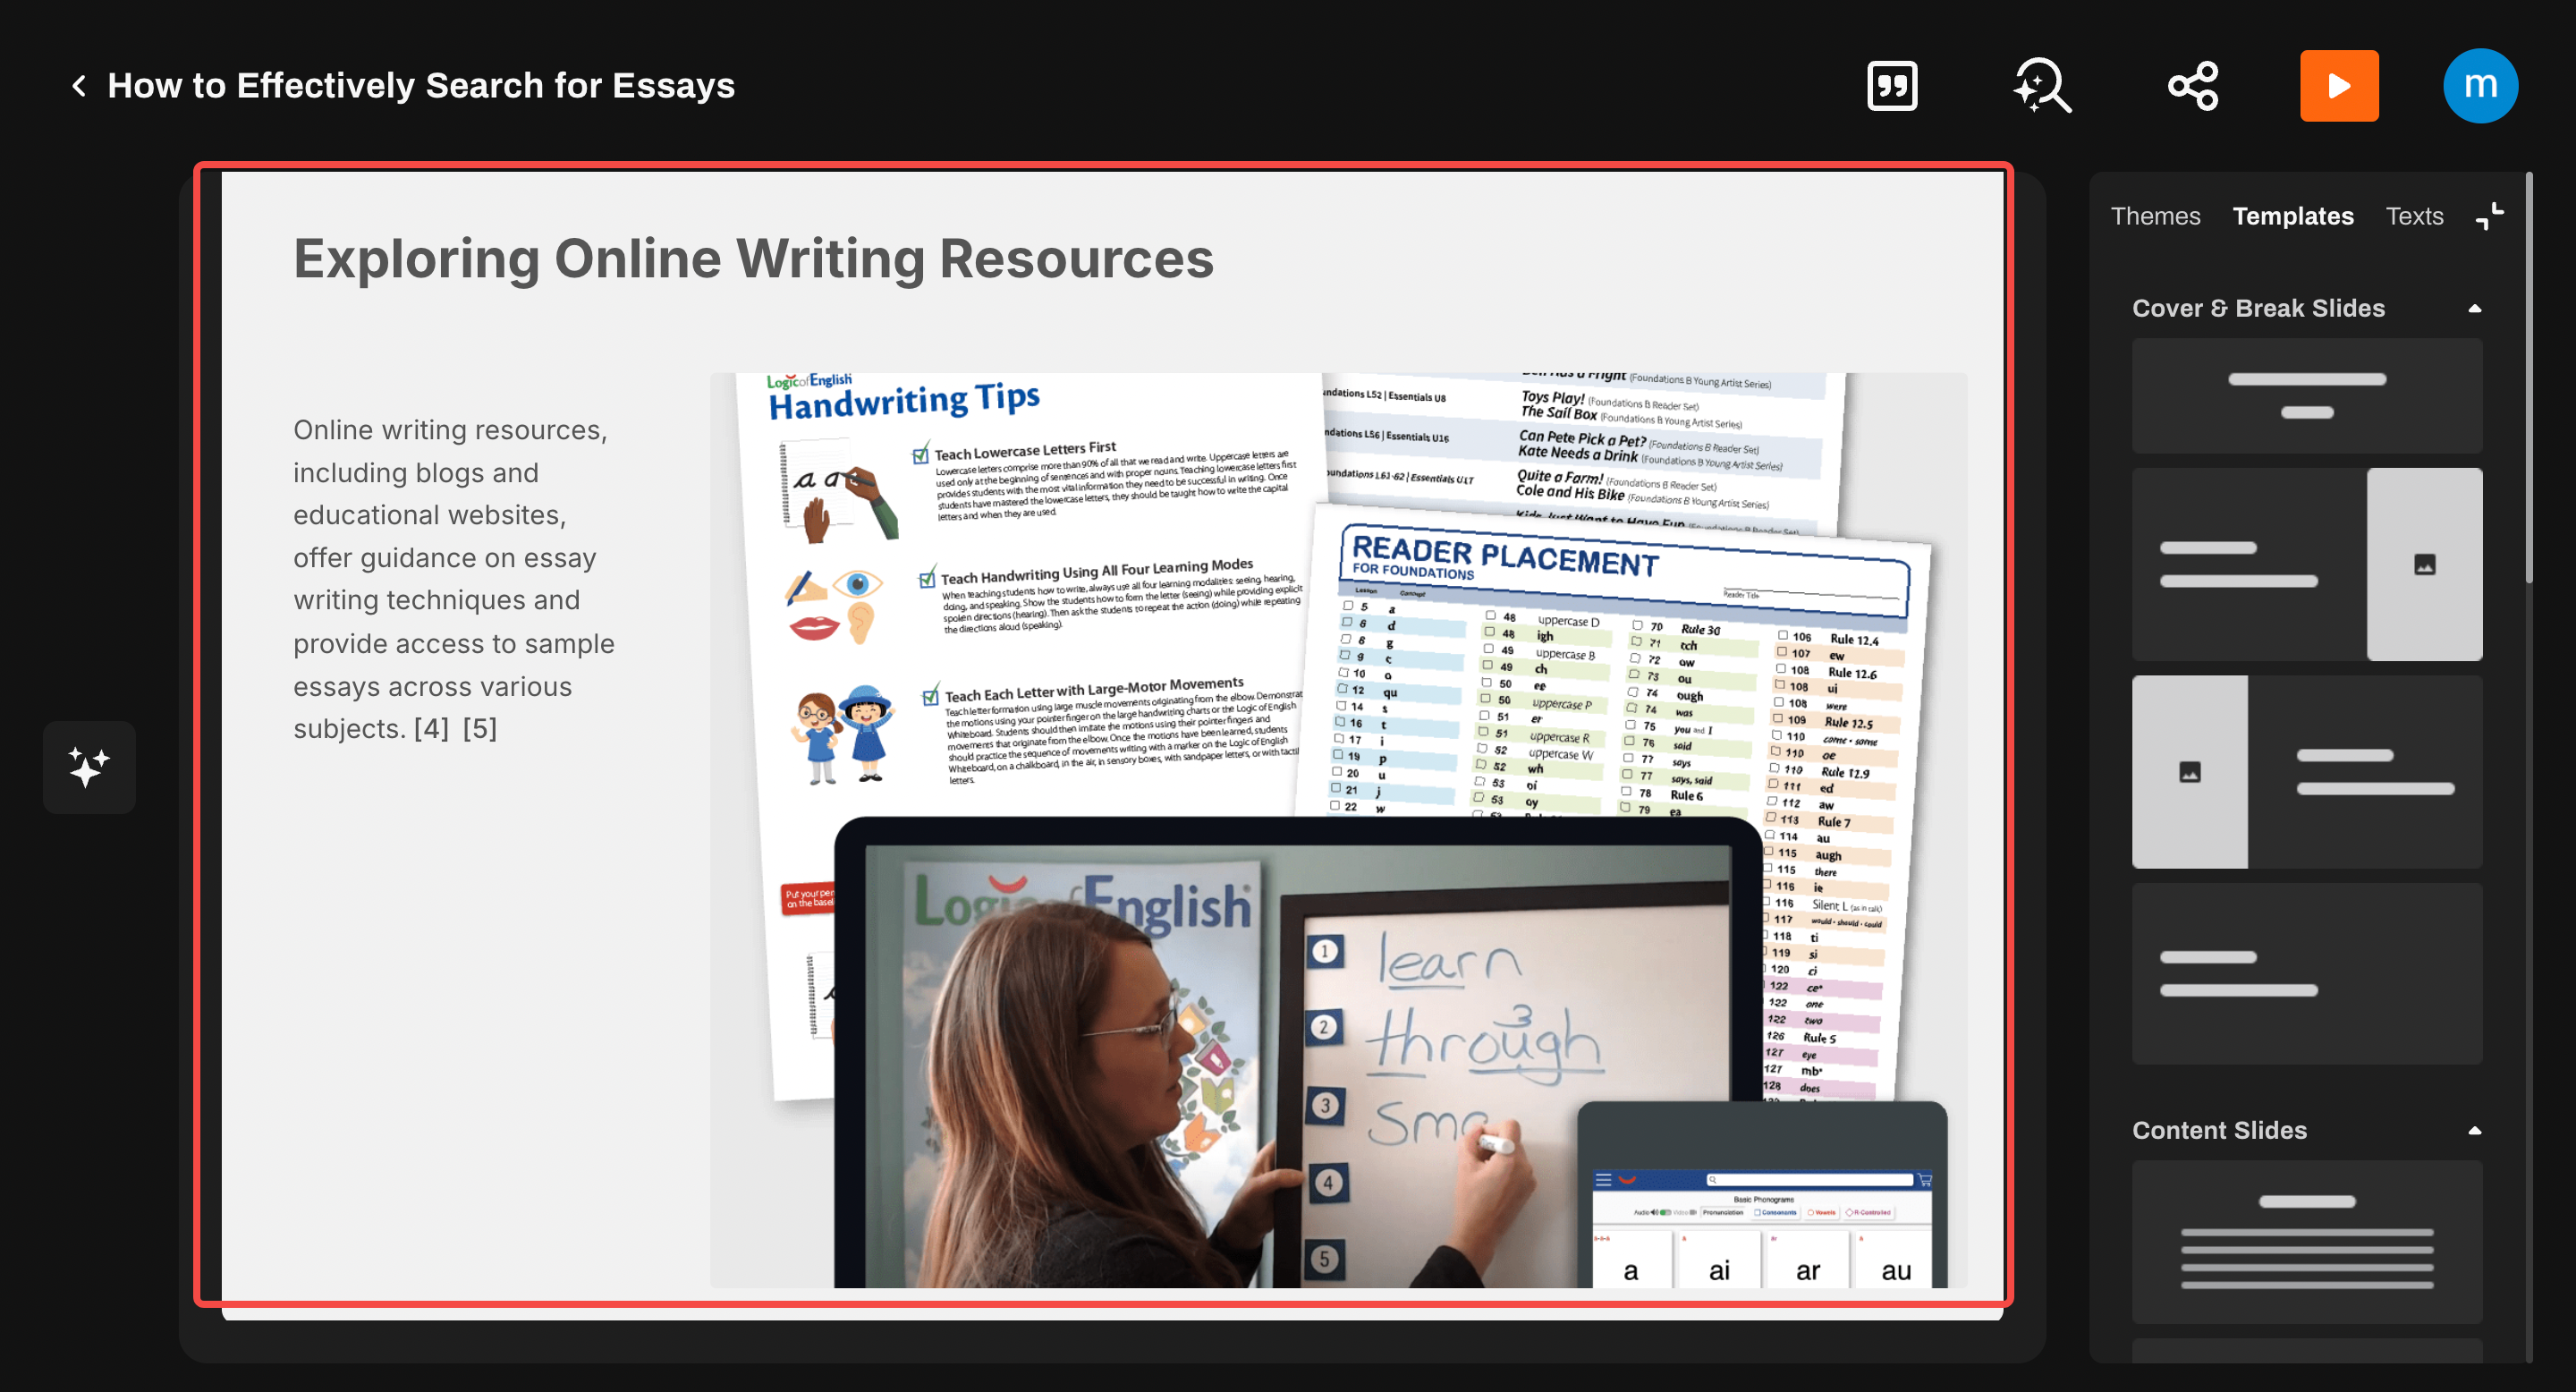This screenshot has width=2576, height=1392.
Task: Choose the left-aligned text-only cover template
Action: point(2307,973)
